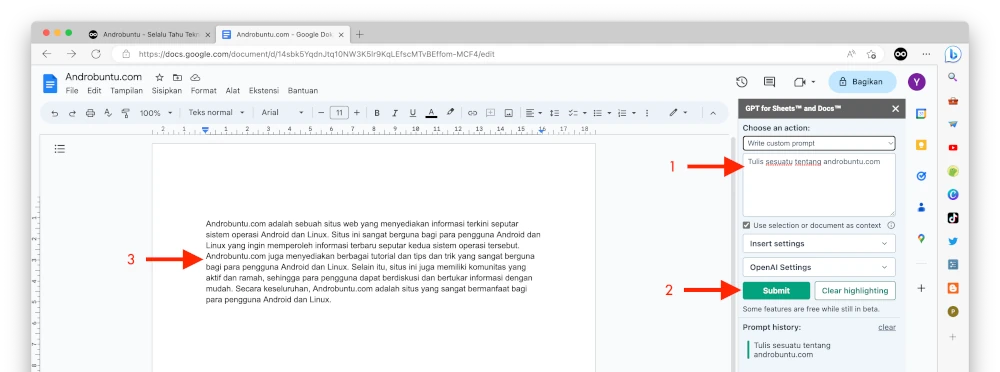Open the numbered list dropdown
Viewport: 1000px width, 372px height.
pos(627,113)
